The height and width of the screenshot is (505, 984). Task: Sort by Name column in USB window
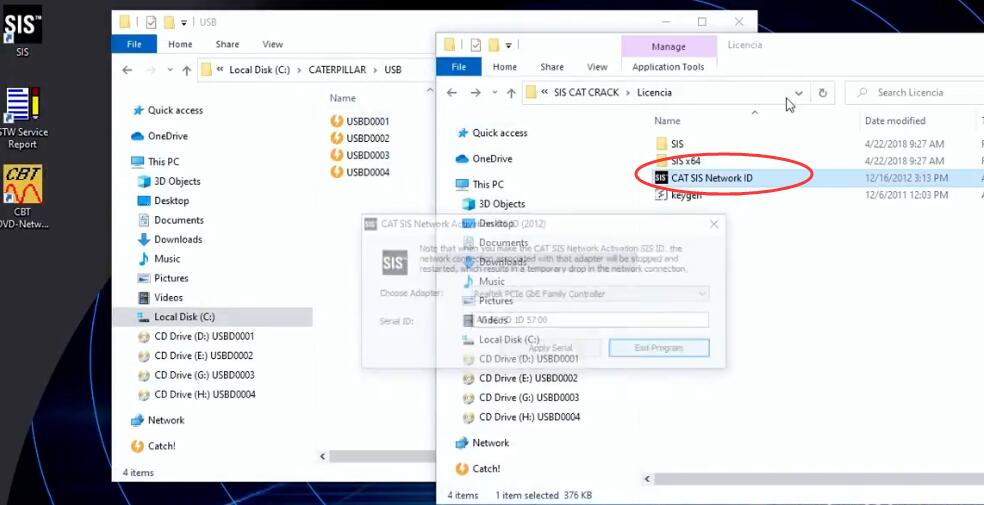(343, 98)
